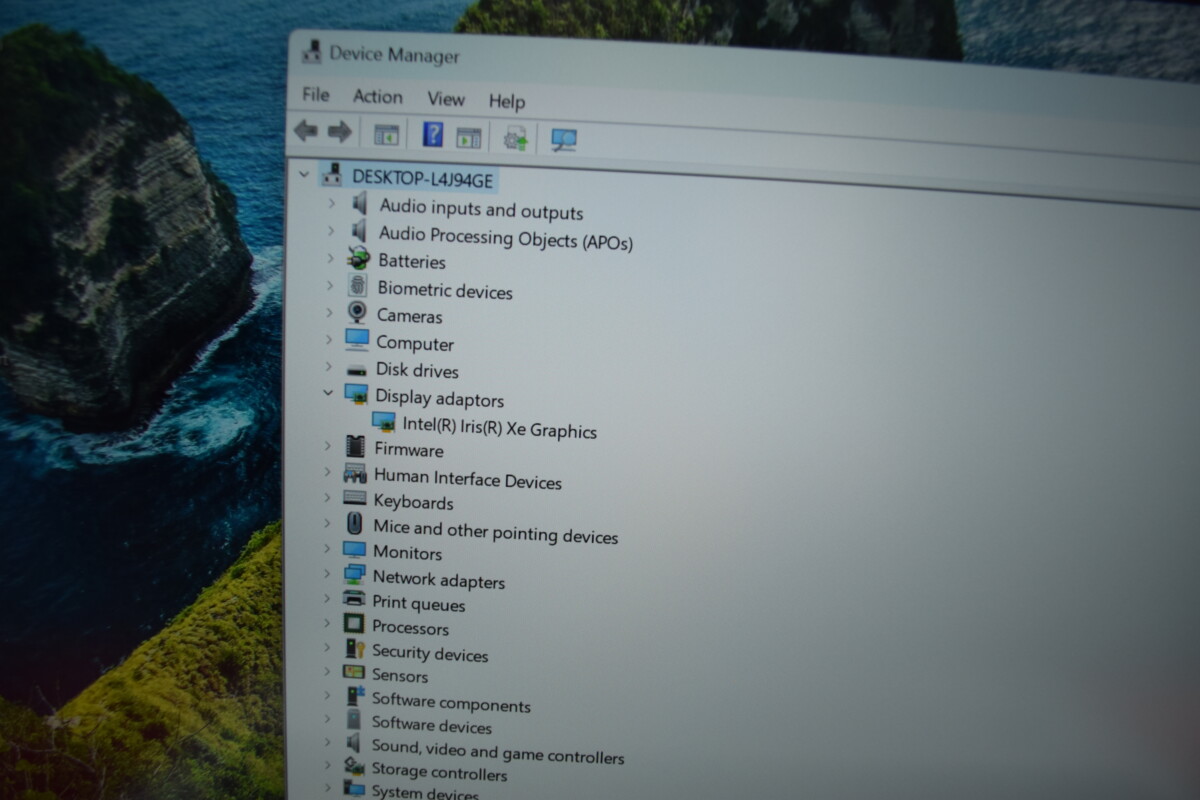Expand Audio Processing Objects (APOs) node
Screen dimensions: 1200x800
(x=330, y=230)
